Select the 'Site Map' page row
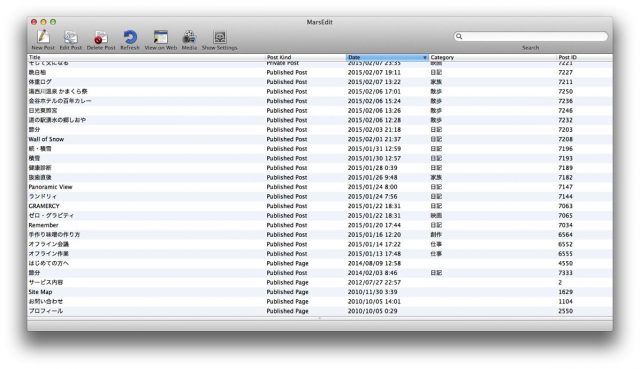Screen dimensions: 640x369 pos(320,292)
